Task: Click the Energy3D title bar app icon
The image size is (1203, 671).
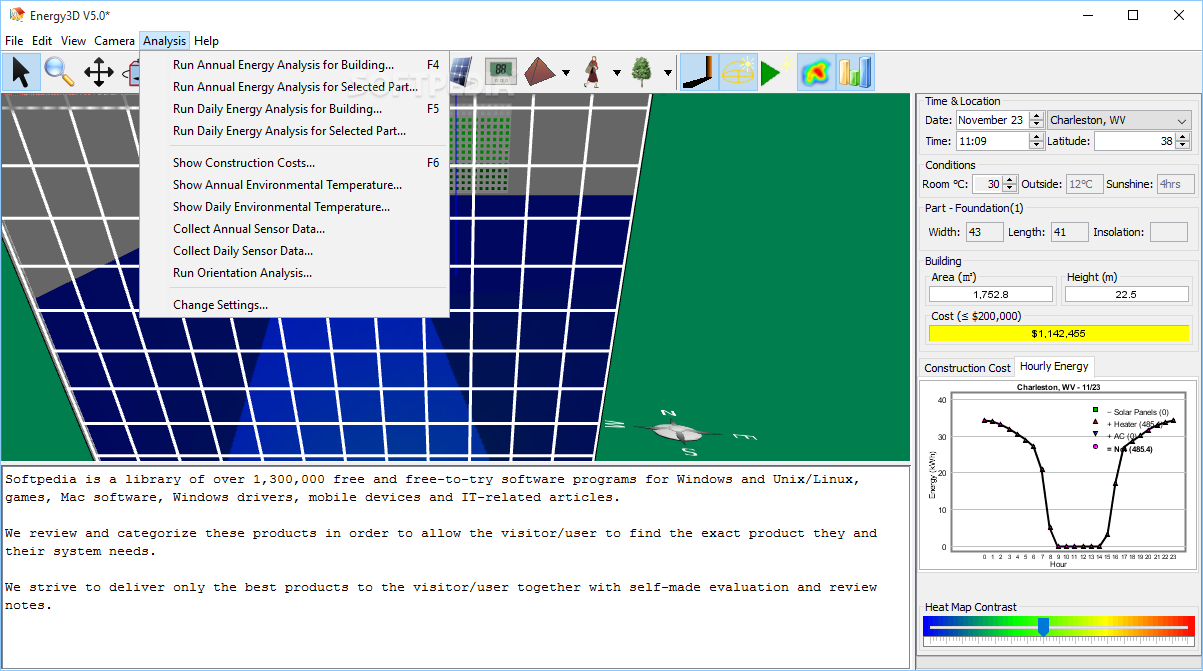Action: (x=16, y=15)
